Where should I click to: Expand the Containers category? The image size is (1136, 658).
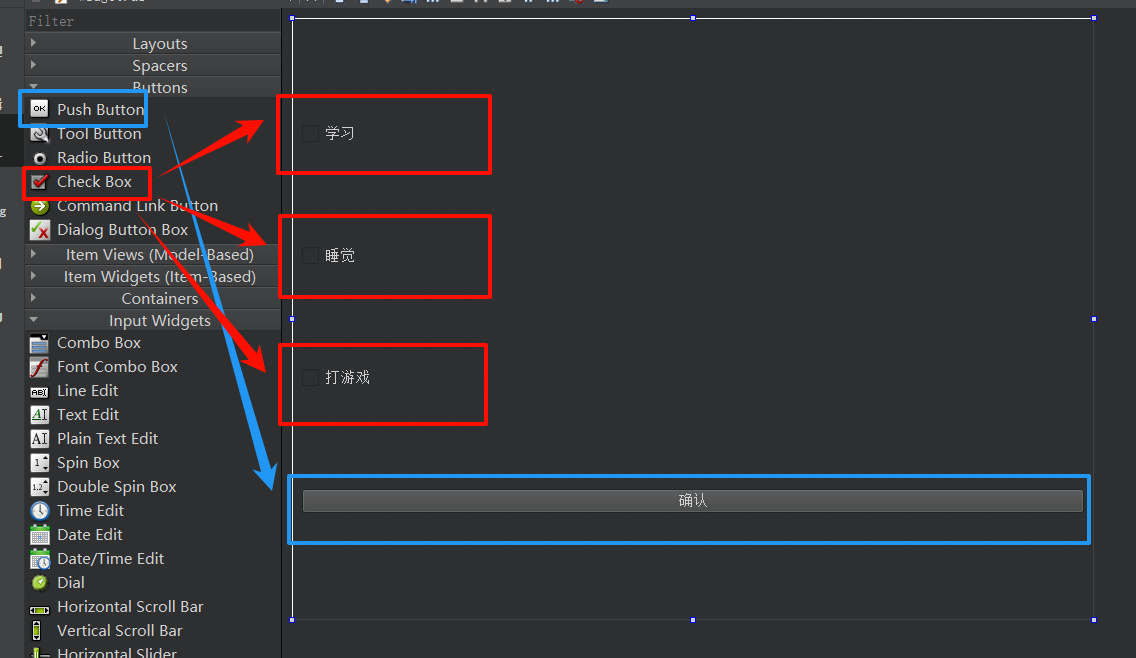pos(33,298)
